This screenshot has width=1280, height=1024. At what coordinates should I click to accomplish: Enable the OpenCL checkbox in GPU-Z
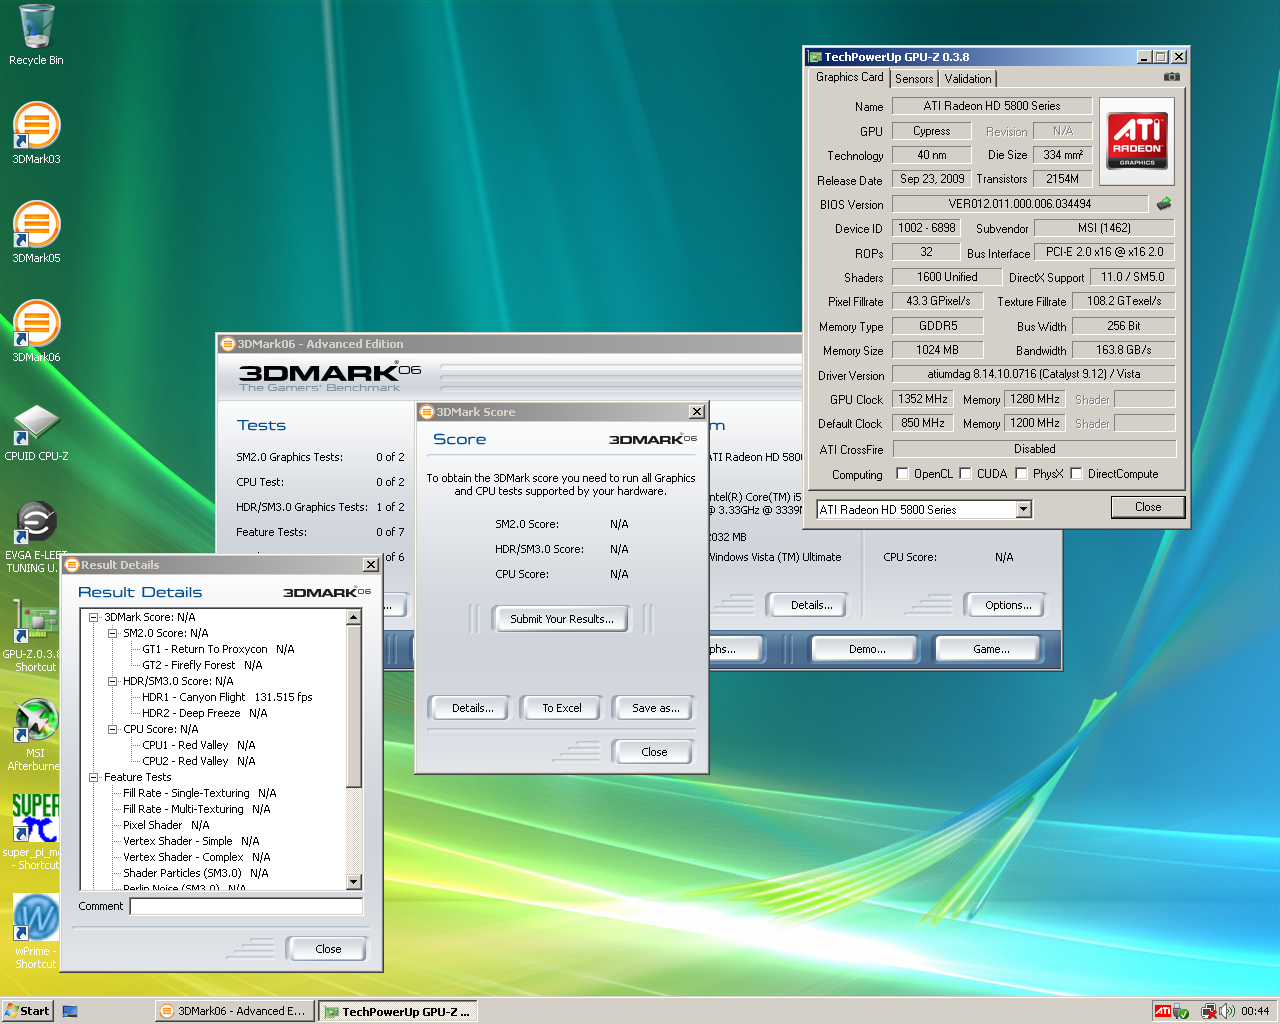point(902,474)
